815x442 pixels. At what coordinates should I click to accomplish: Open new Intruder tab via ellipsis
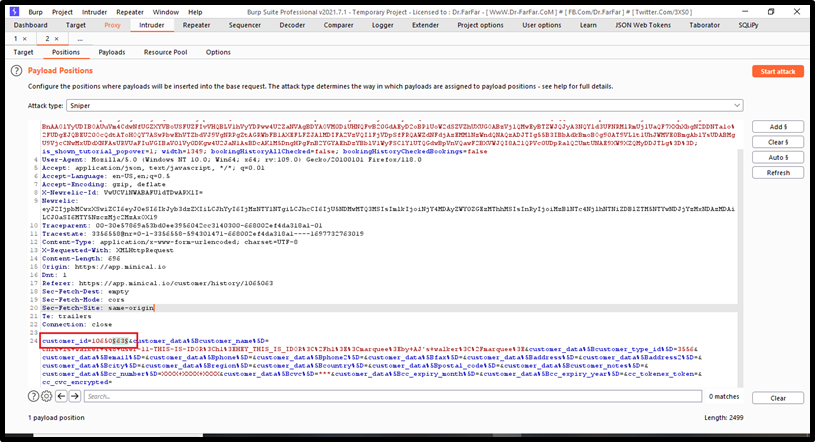(80, 38)
